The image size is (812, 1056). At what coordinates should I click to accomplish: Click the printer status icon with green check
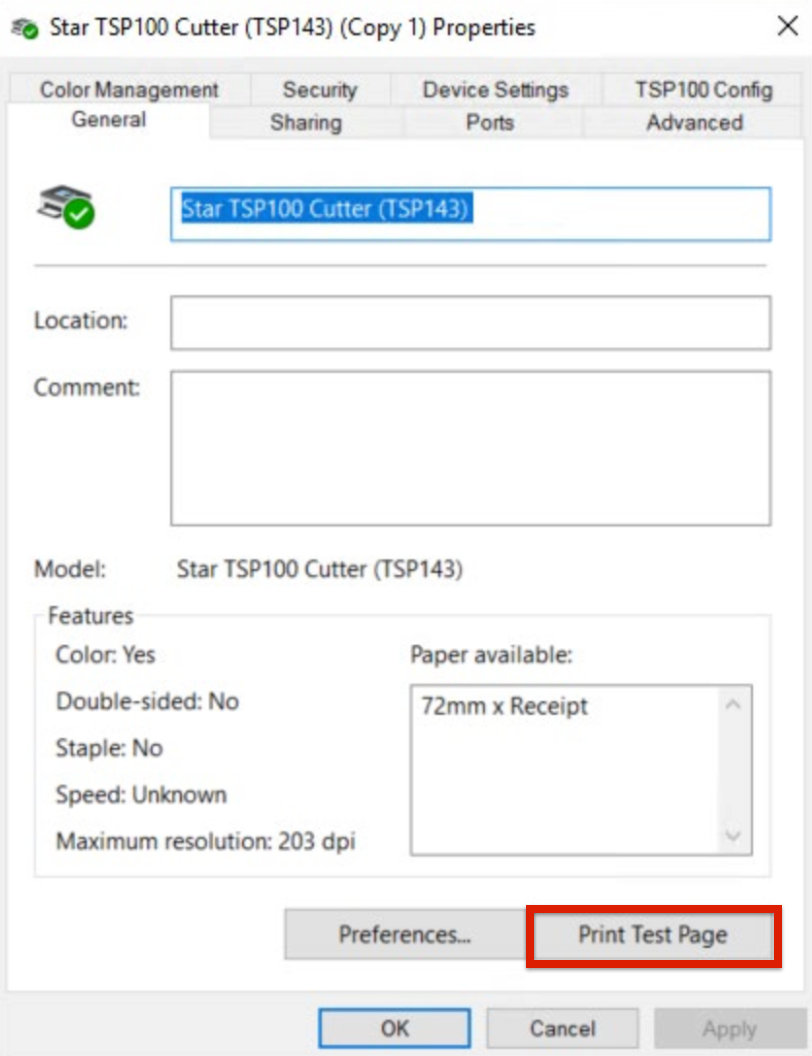66,207
